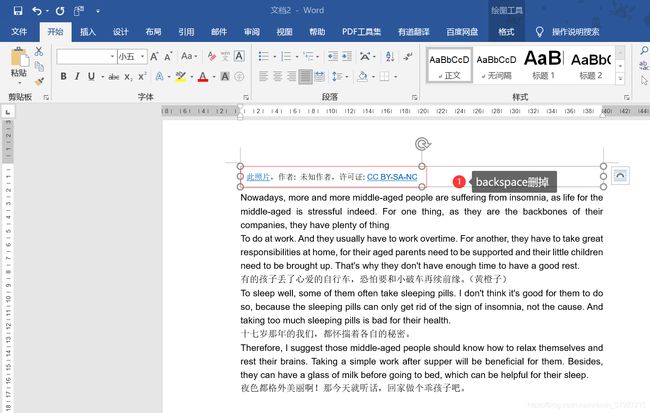
Task: Switch to the PDF工具集 tab
Action: click(361, 32)
